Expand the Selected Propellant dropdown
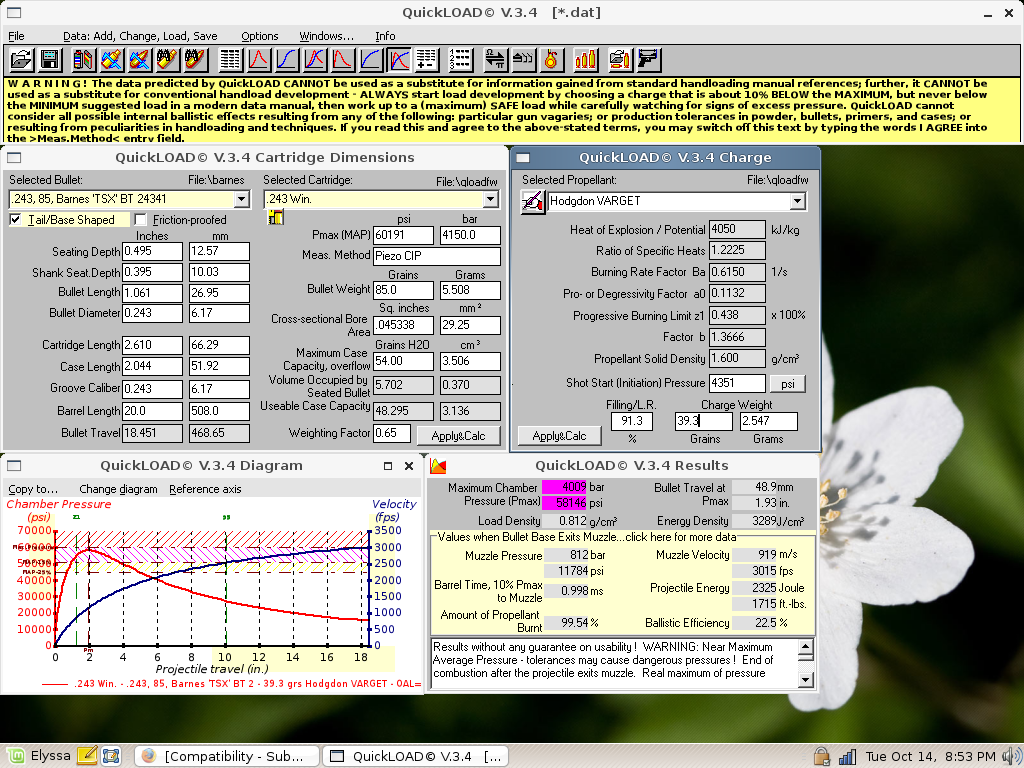The height and width of the screenshot is (768, 1024). point(797,201)
